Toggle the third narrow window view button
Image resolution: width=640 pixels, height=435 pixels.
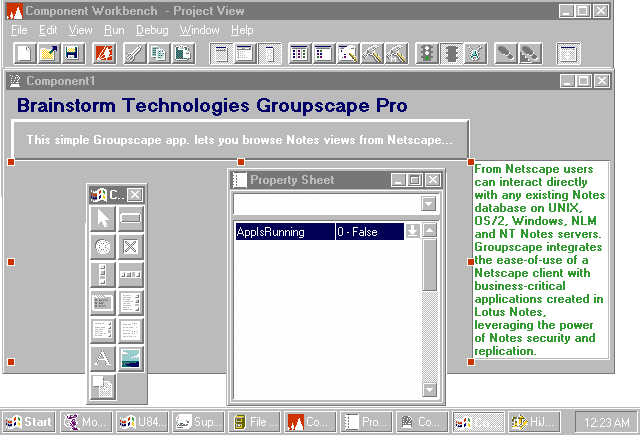pos(269,53)
